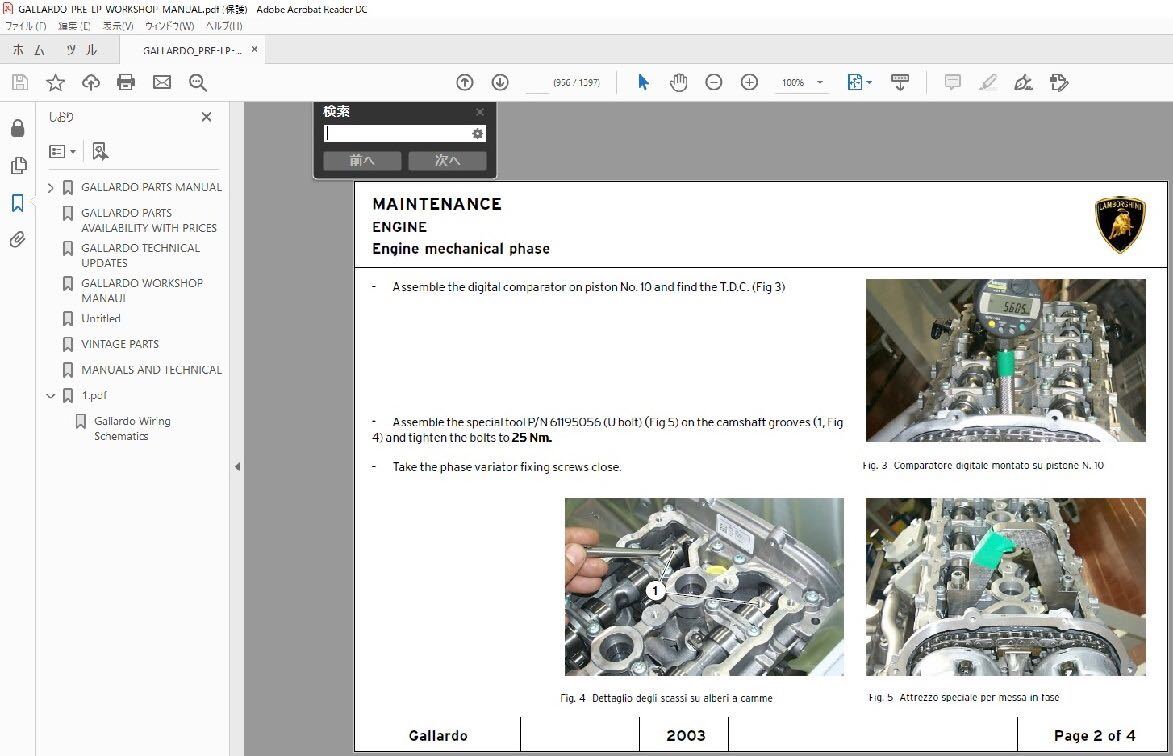Image resolution: width=1173 pixels, height=756 pixels.
Task: Click the share file icon
Action: click(x=1059, y=82)
